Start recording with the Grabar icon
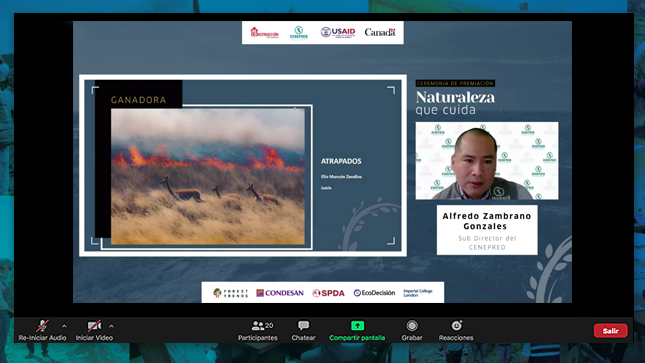 click(x=412, y=326)
